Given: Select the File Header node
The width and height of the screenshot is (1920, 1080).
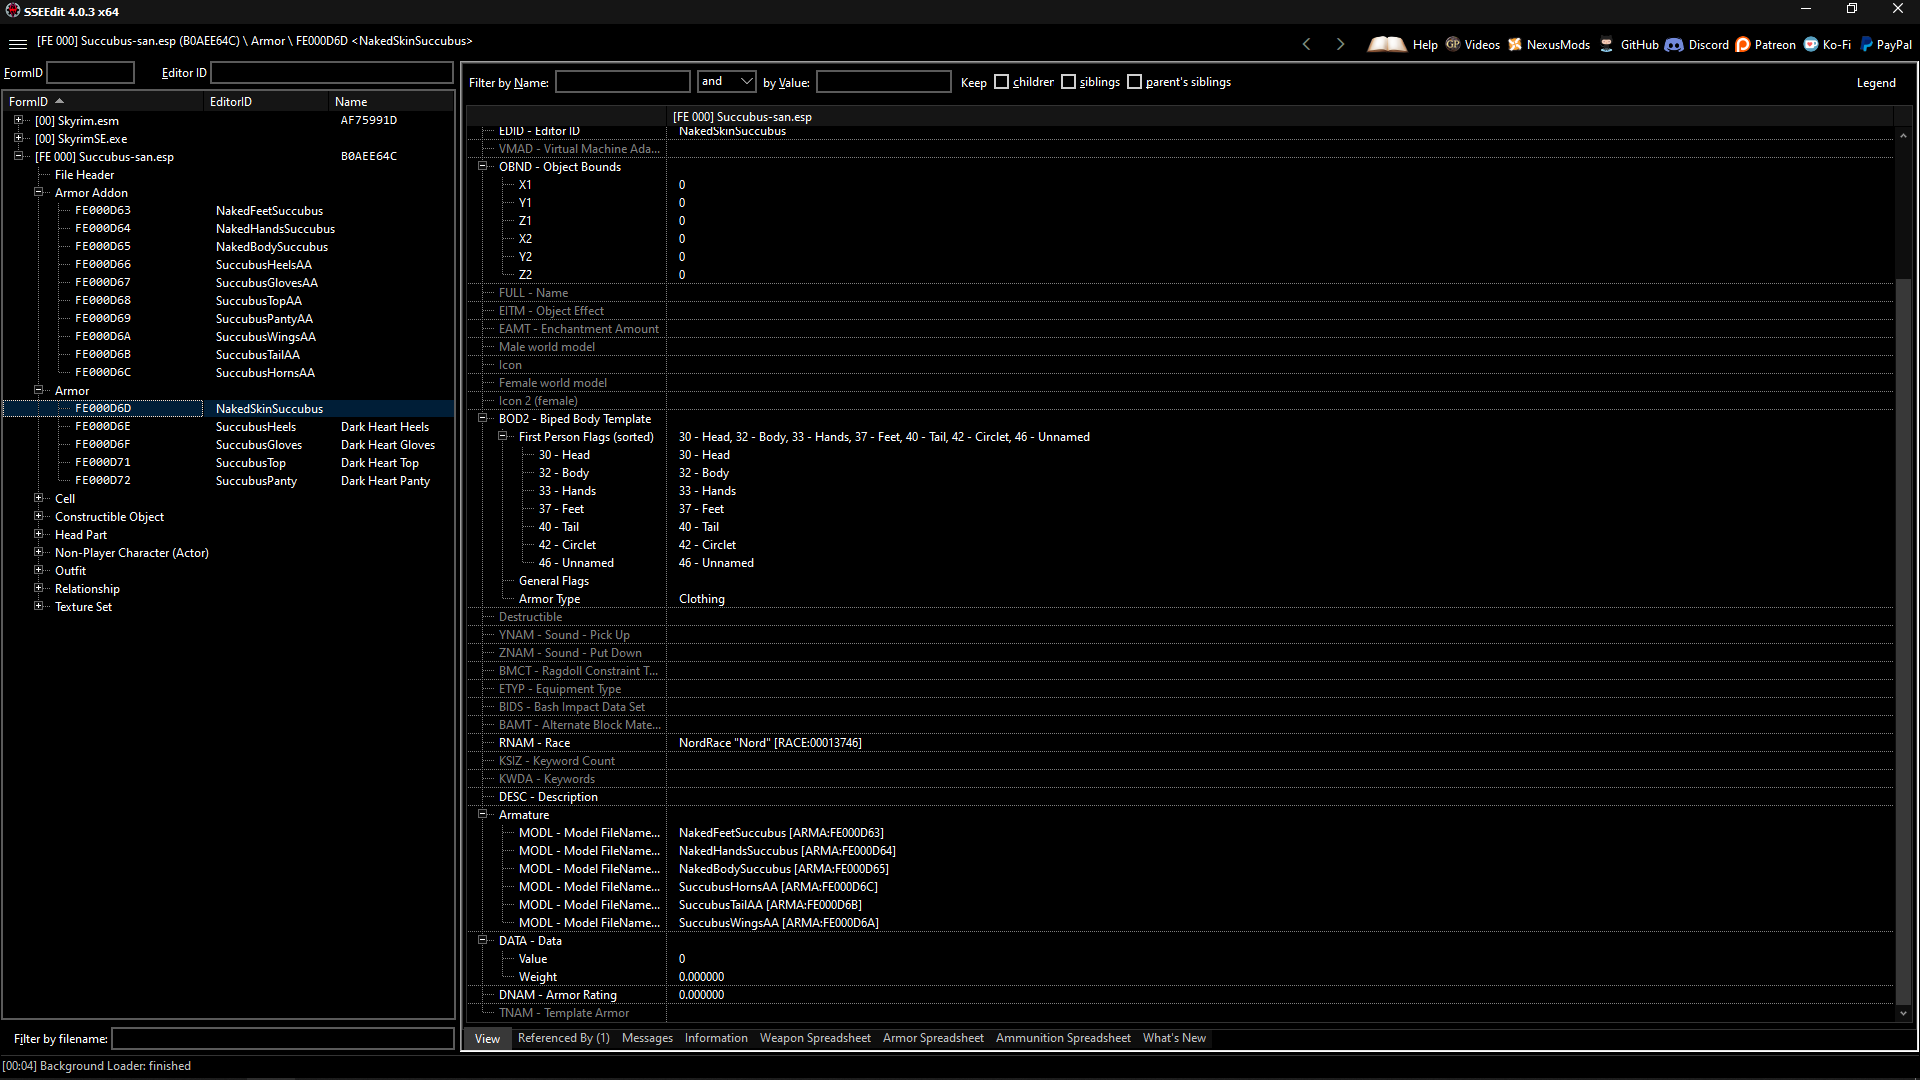Looking at the screenshot, I should pos(84,175).
